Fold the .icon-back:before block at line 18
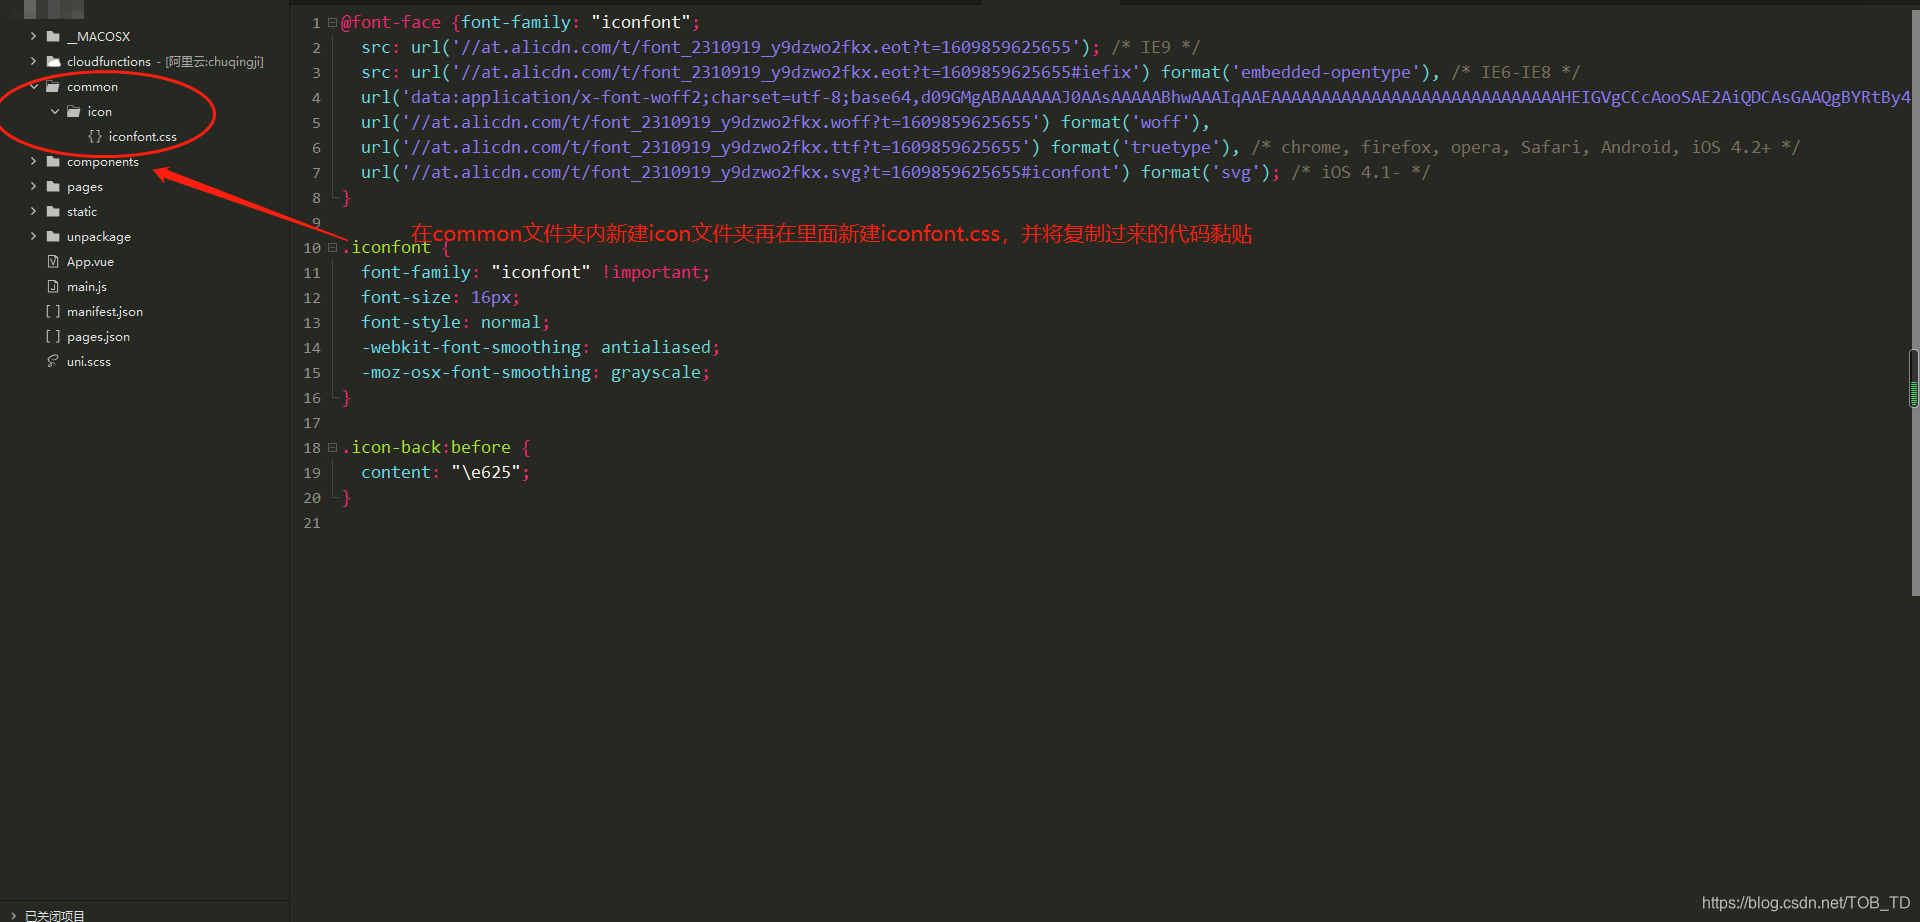1920x922 pixels. pyautogui.click(x=332, y=448)
